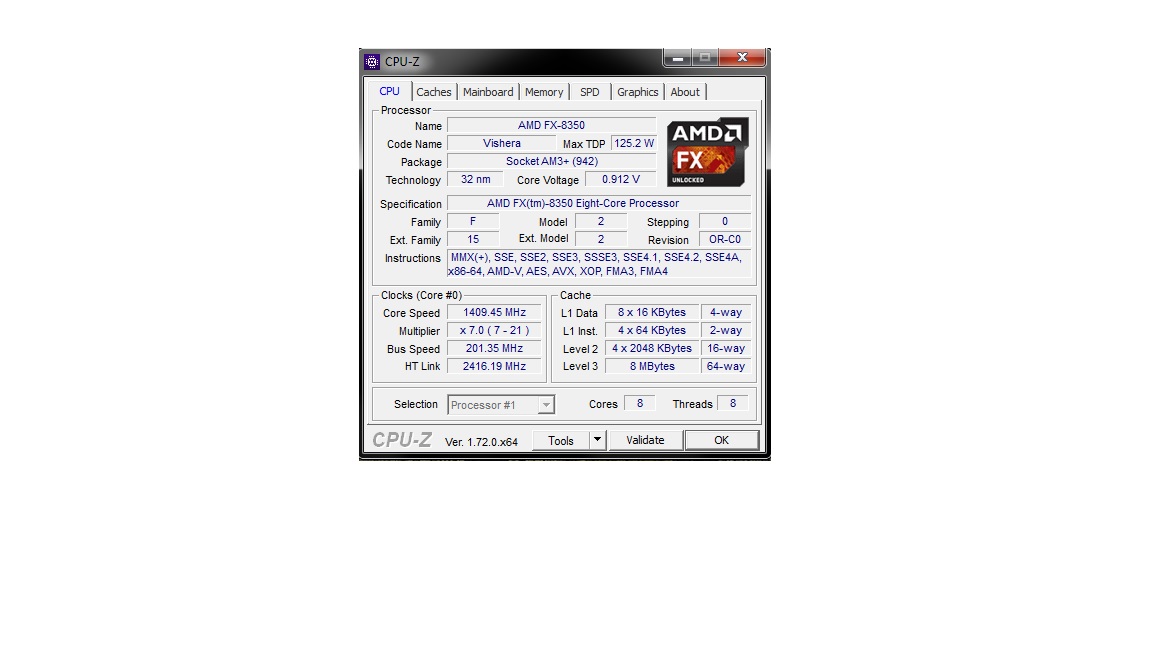Click the technology value 32 nm
The height and width of the screenshot is (648, 1152).
pyautogui.click(x=475, y=179)
